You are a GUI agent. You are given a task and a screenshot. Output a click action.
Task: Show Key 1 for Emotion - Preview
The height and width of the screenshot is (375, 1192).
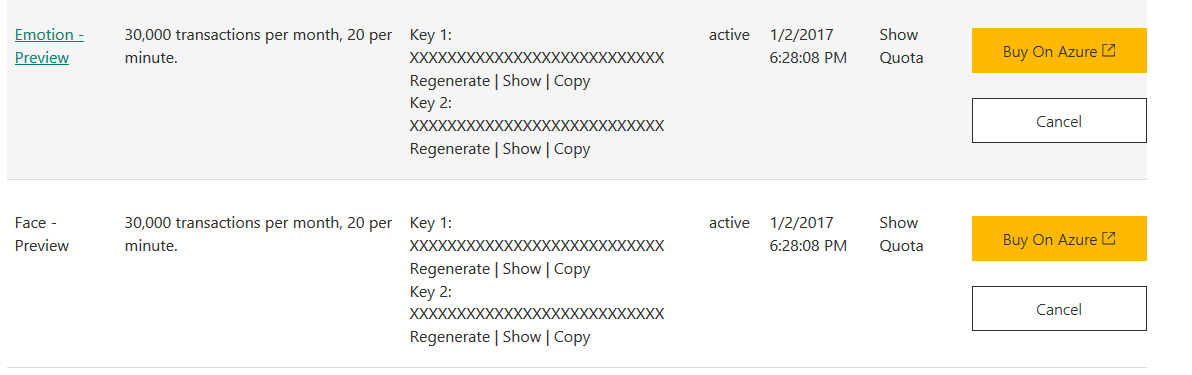(x=522, y=81)
